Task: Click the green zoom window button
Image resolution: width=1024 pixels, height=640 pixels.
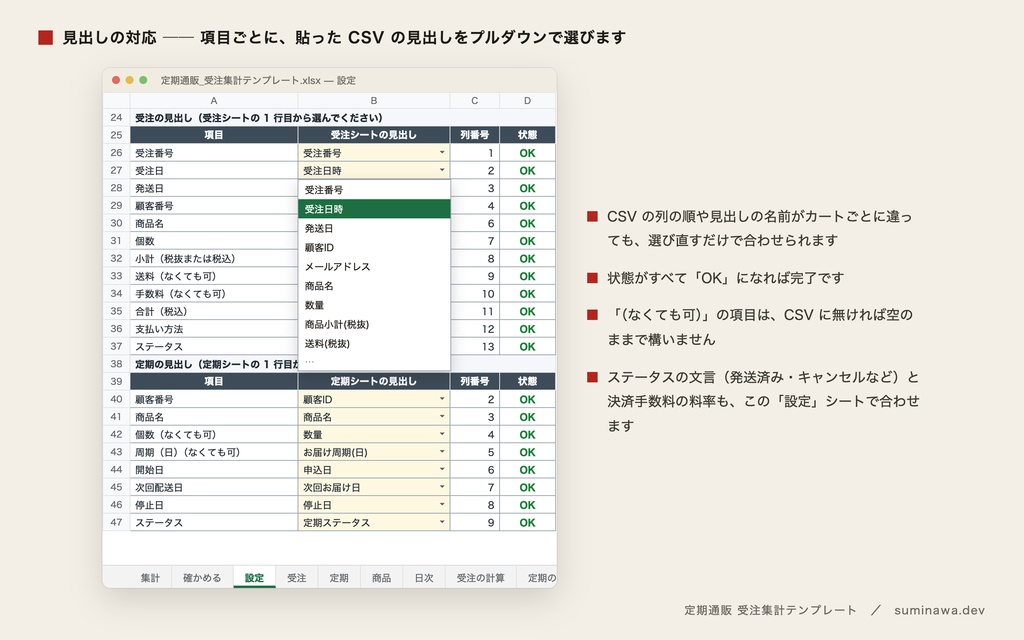Action: (x=143, y=80)
